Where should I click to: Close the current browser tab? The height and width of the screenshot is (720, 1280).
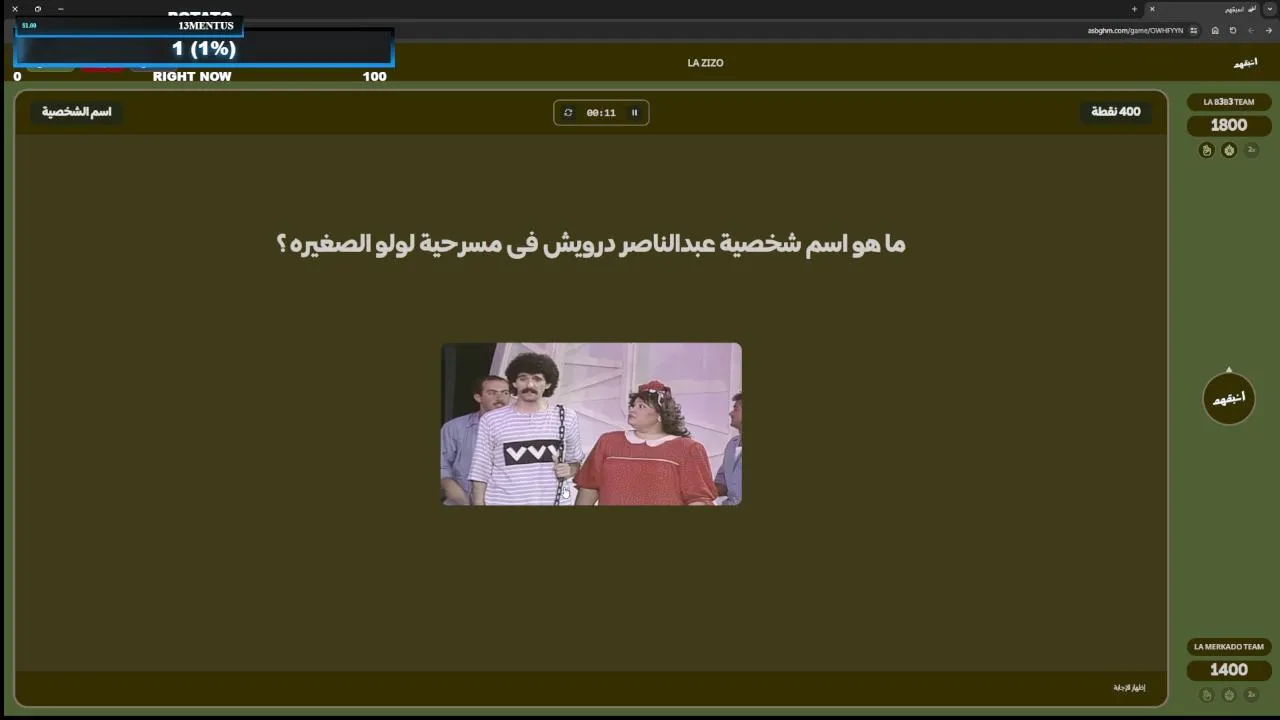coord(1152,9)
